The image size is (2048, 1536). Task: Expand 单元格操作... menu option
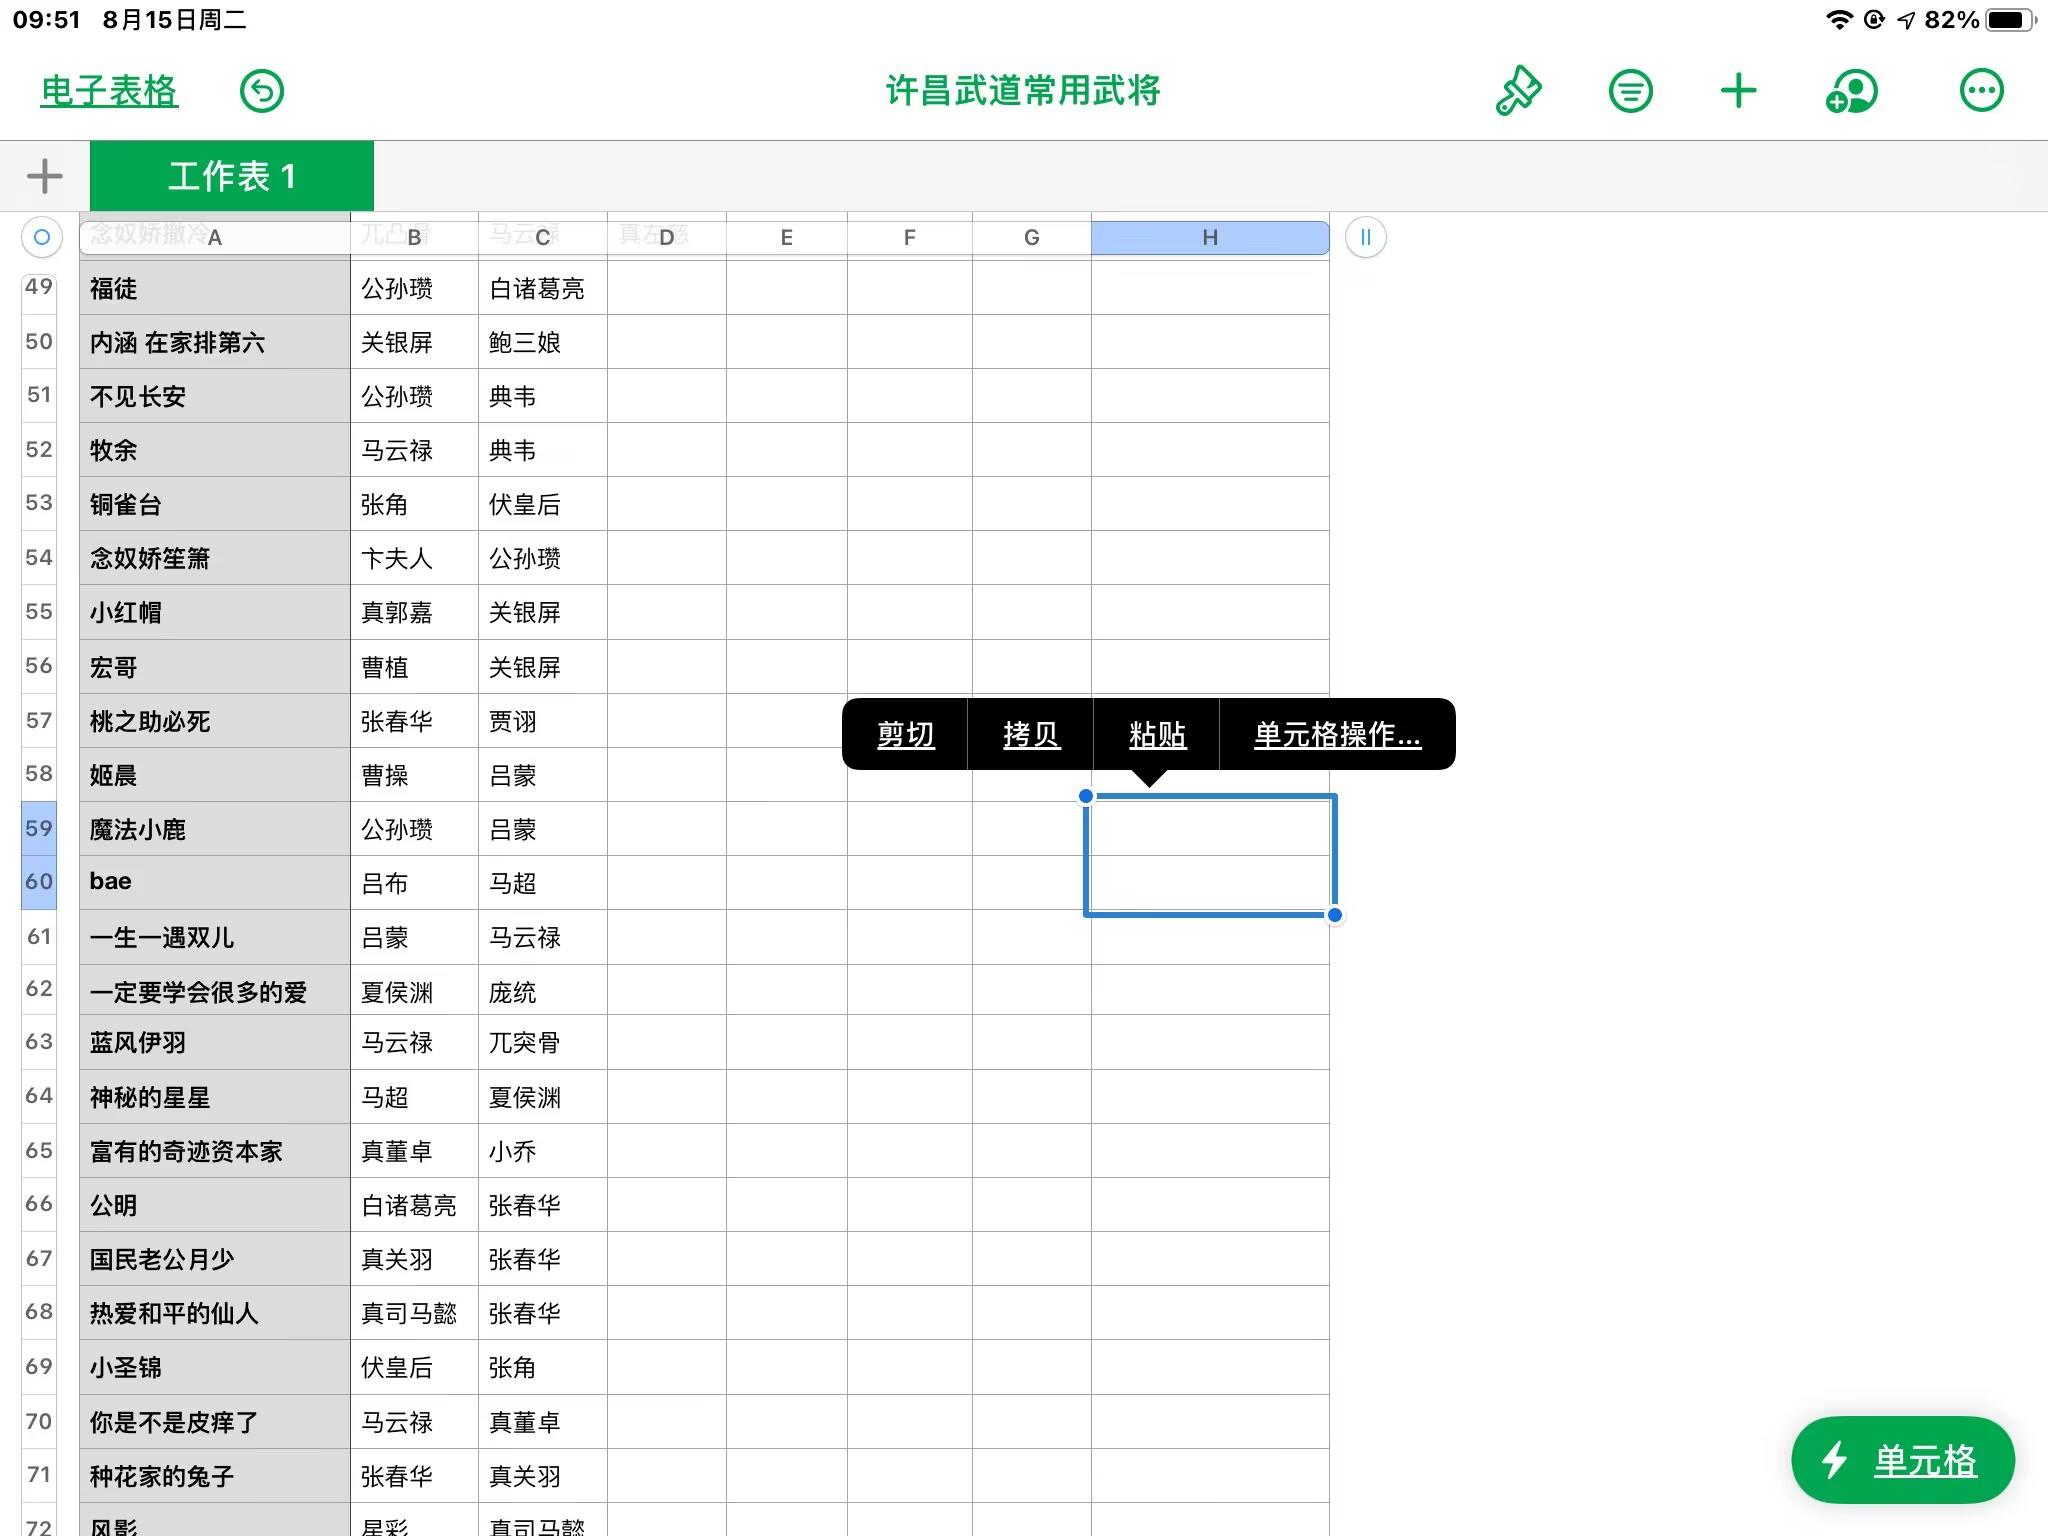(1337, 735)
